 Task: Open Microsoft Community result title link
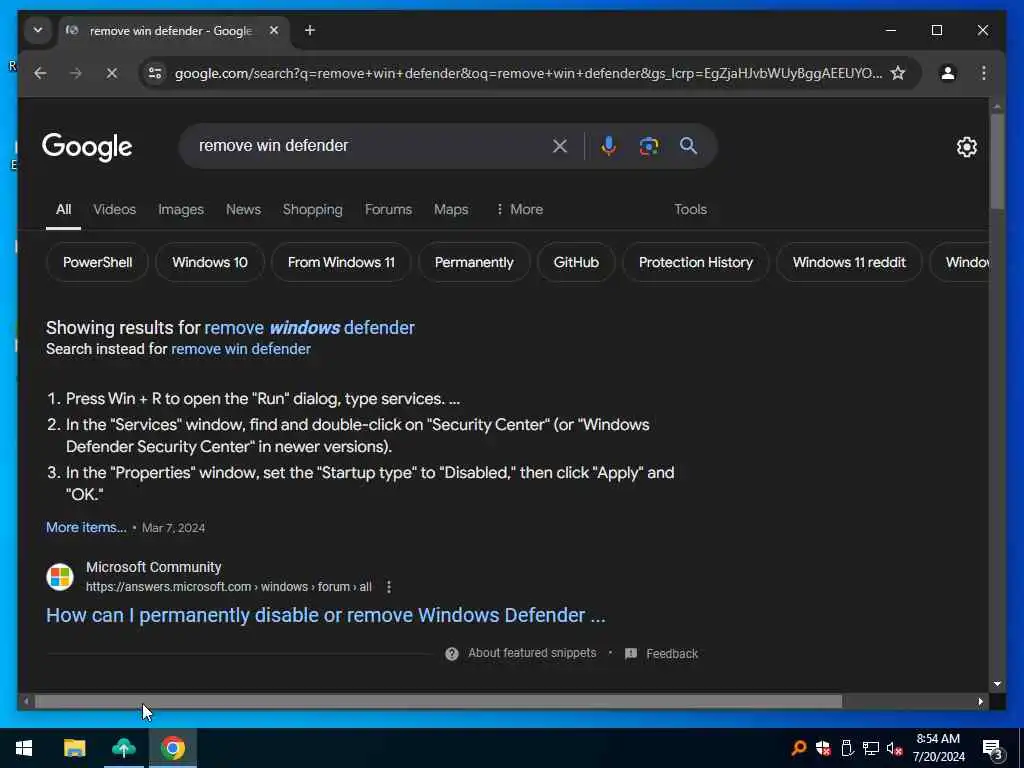[325, 615]
